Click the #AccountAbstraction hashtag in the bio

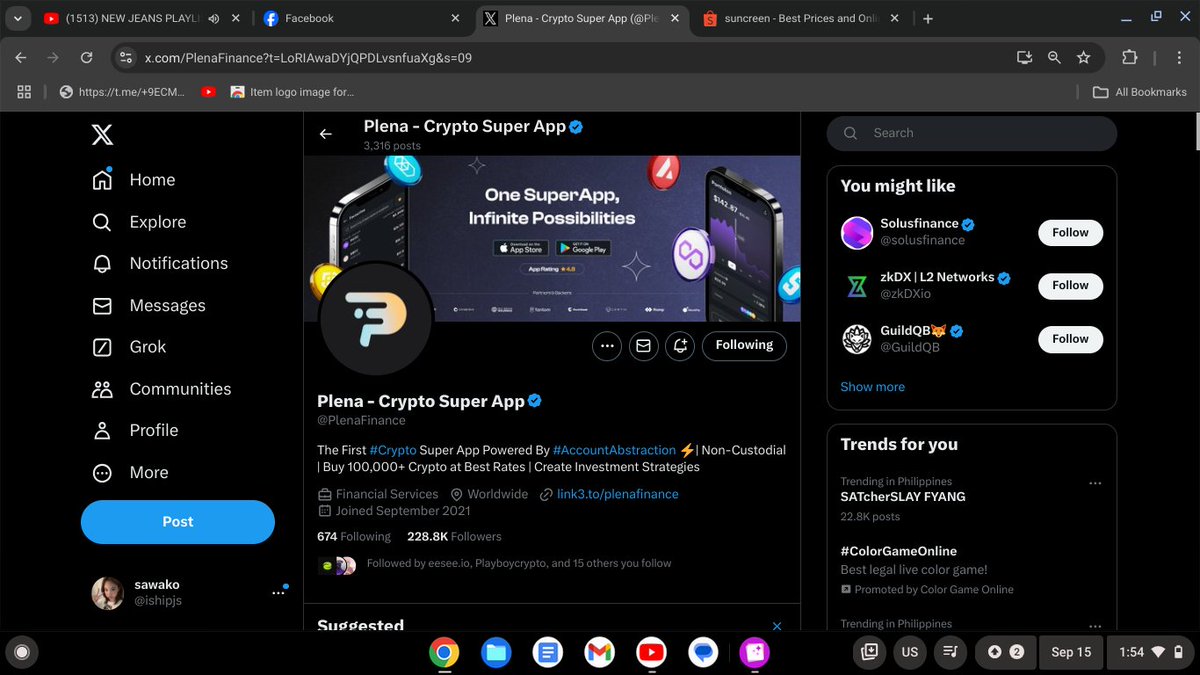coord(614,450)
